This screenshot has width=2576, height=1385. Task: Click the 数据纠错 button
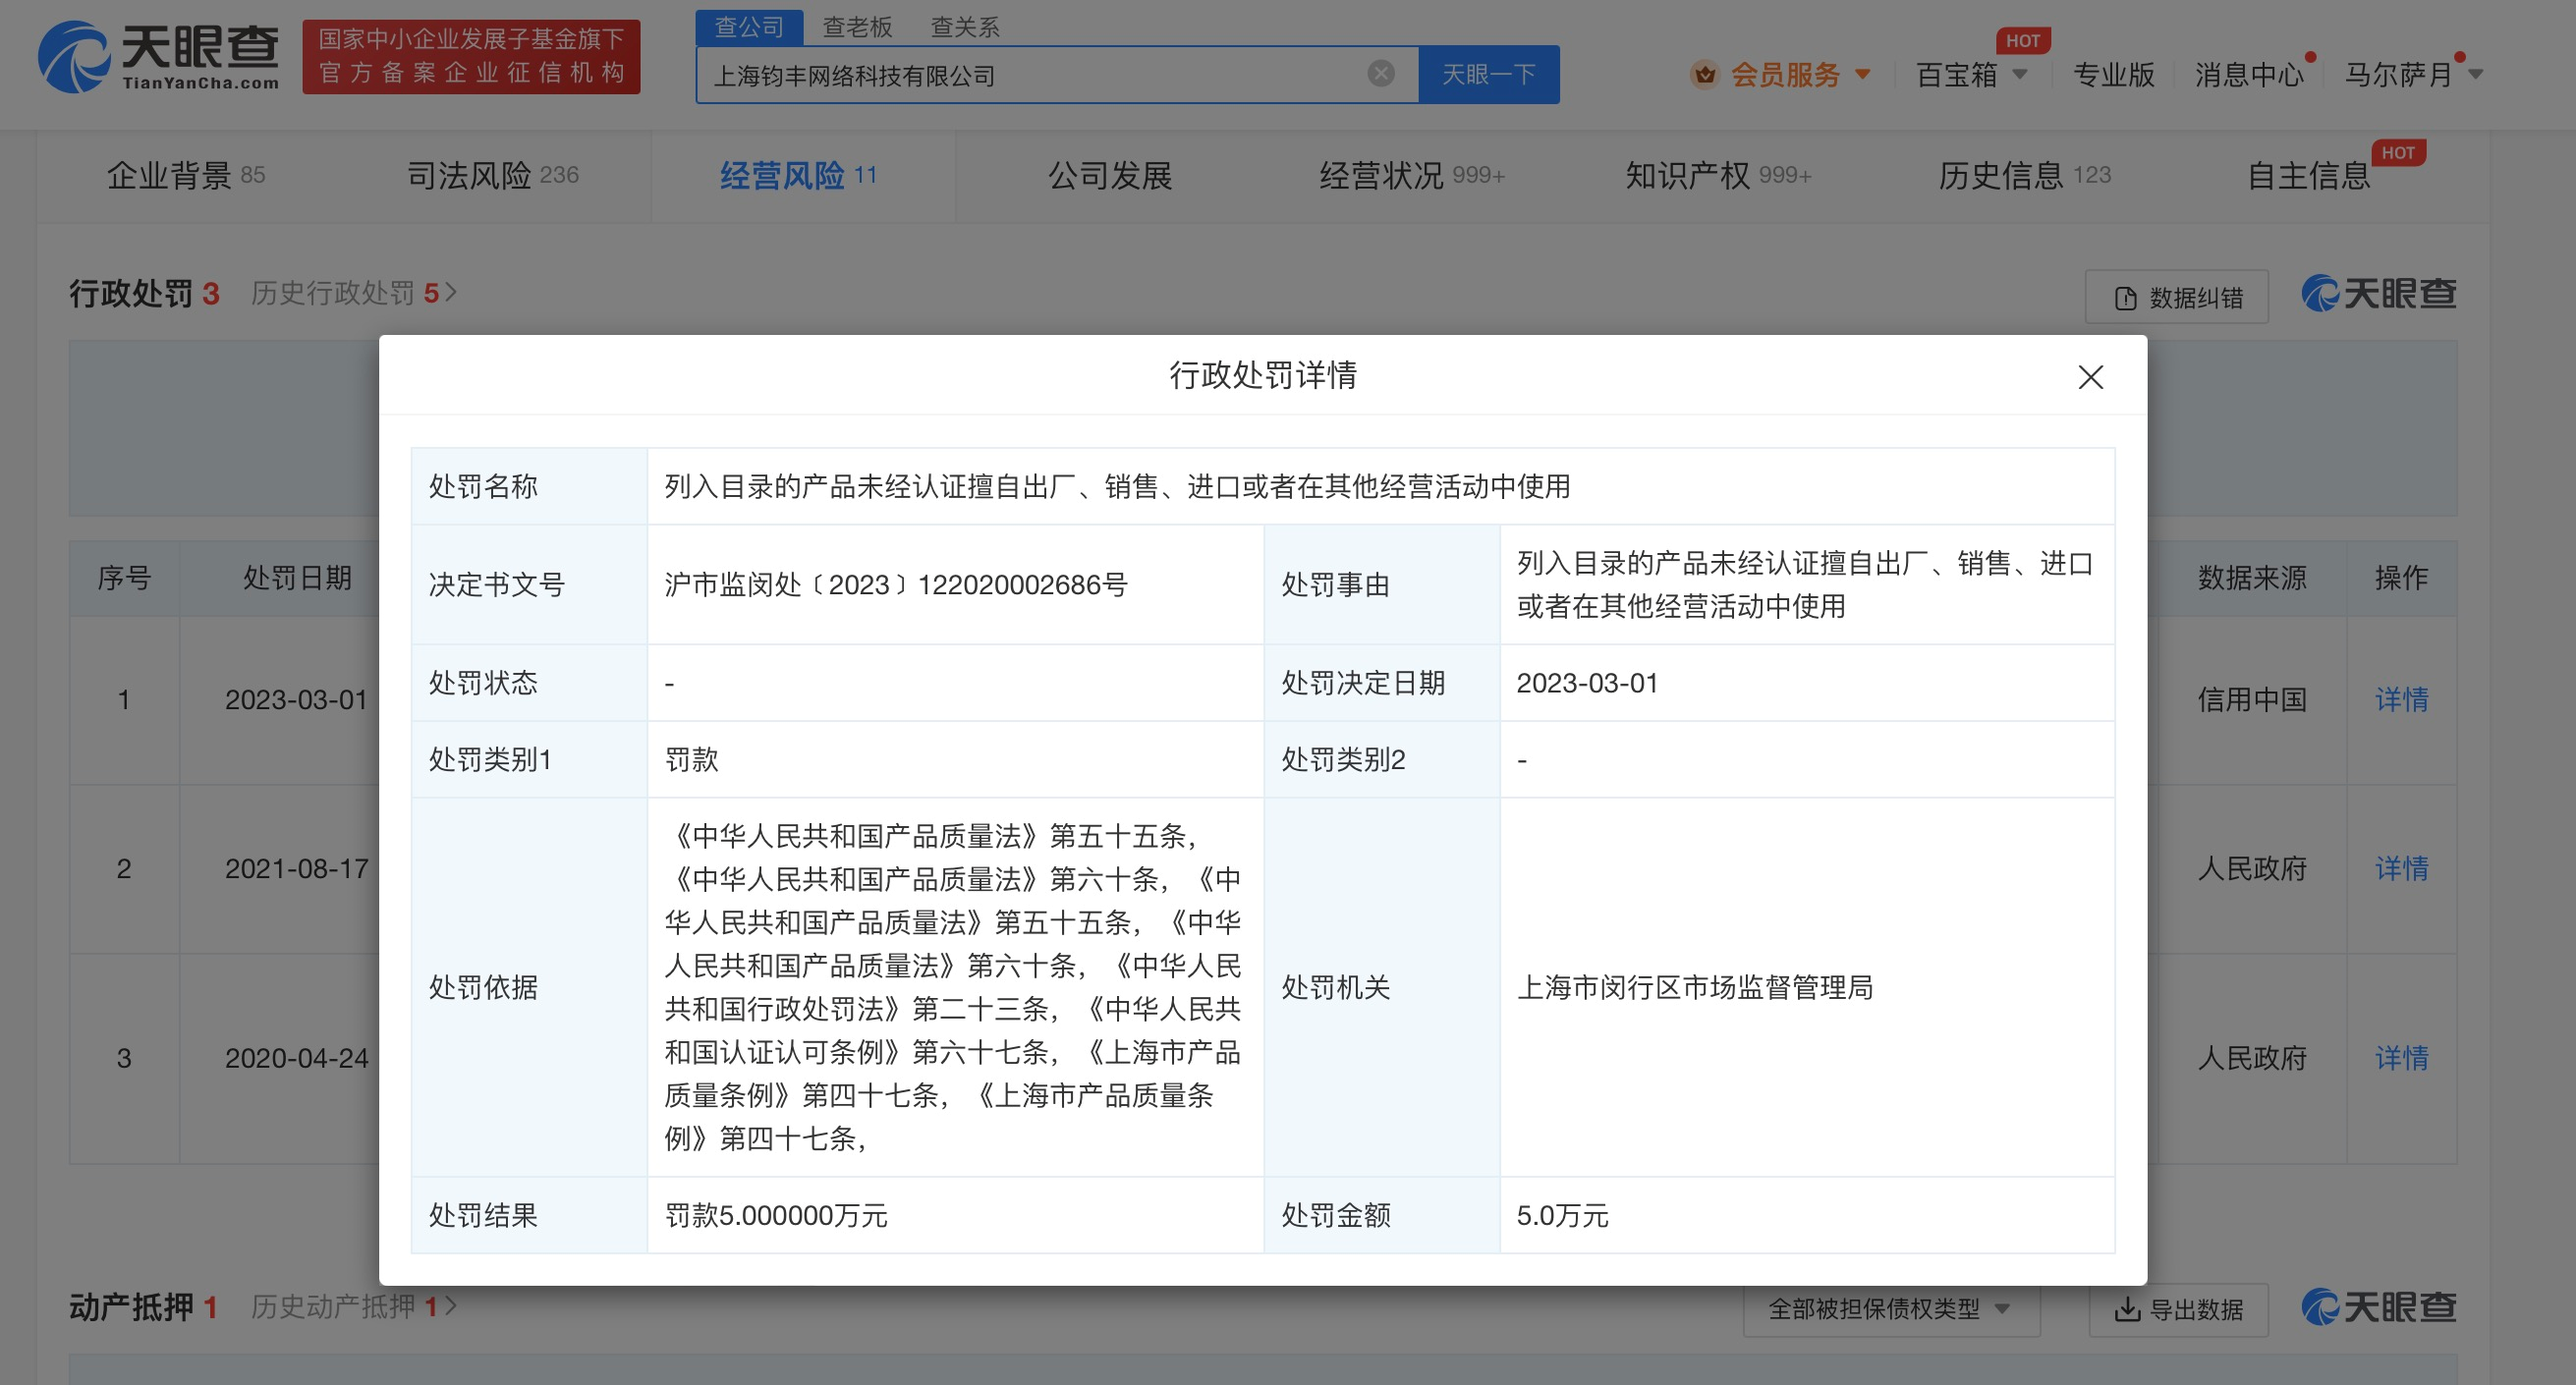click(2176, 297)
